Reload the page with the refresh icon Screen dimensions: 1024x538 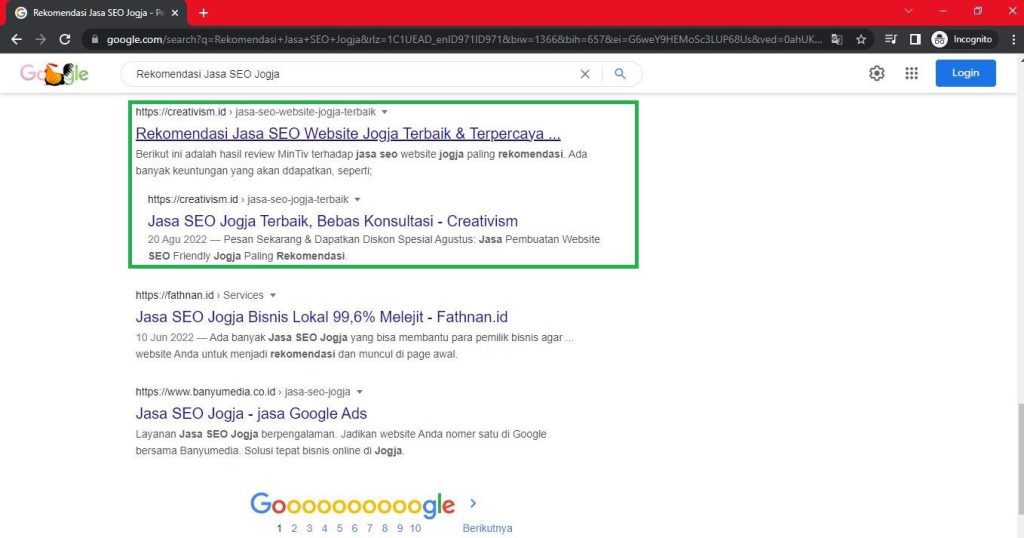pos(65,39)
